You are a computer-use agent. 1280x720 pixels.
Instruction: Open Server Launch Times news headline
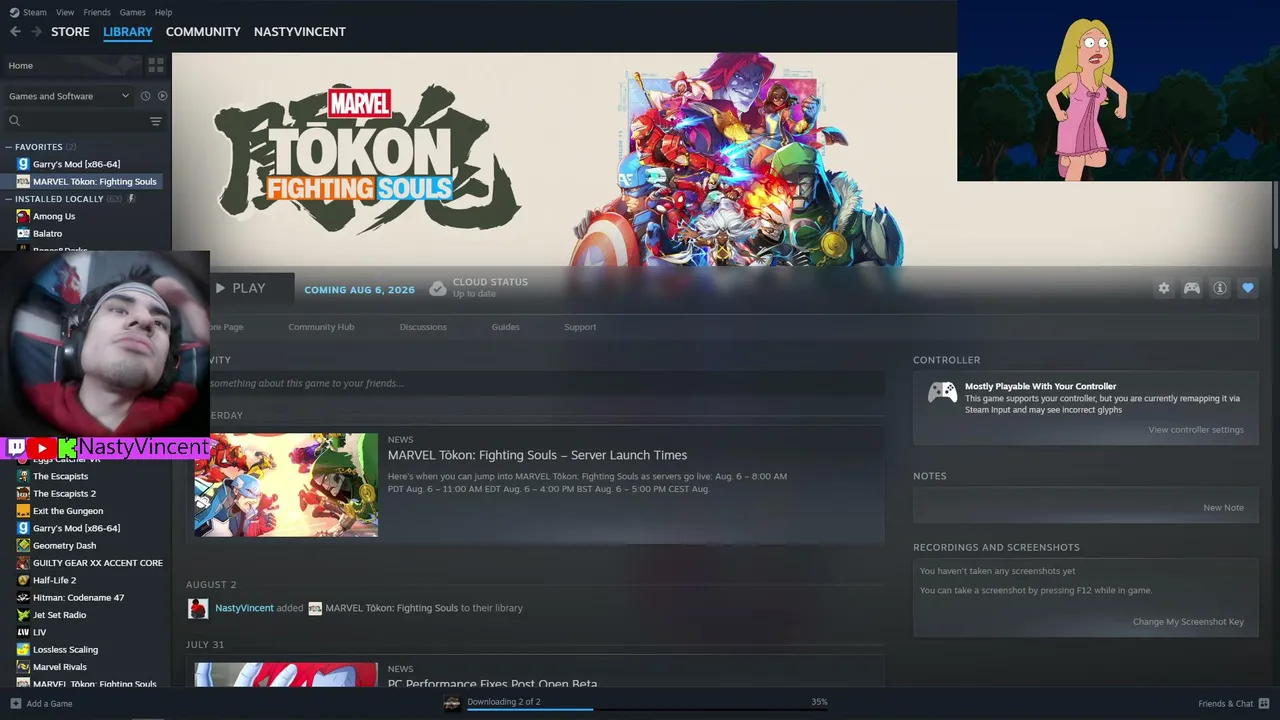coord(537,455)
